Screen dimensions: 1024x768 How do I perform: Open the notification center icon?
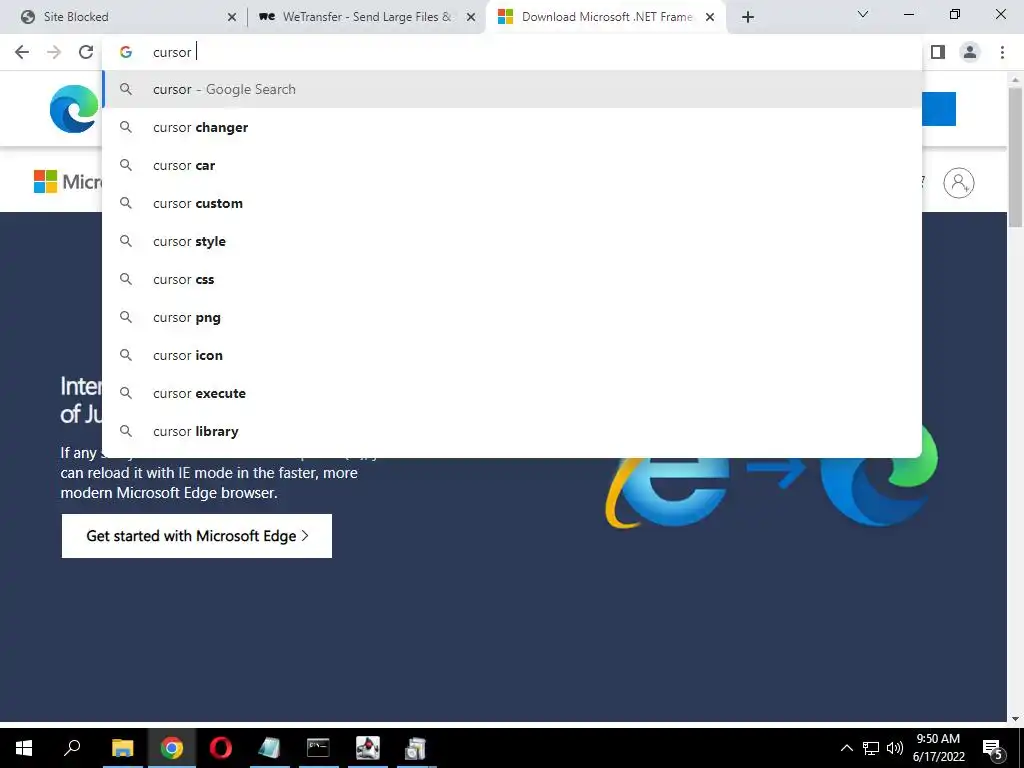click(x=993, y=748)
